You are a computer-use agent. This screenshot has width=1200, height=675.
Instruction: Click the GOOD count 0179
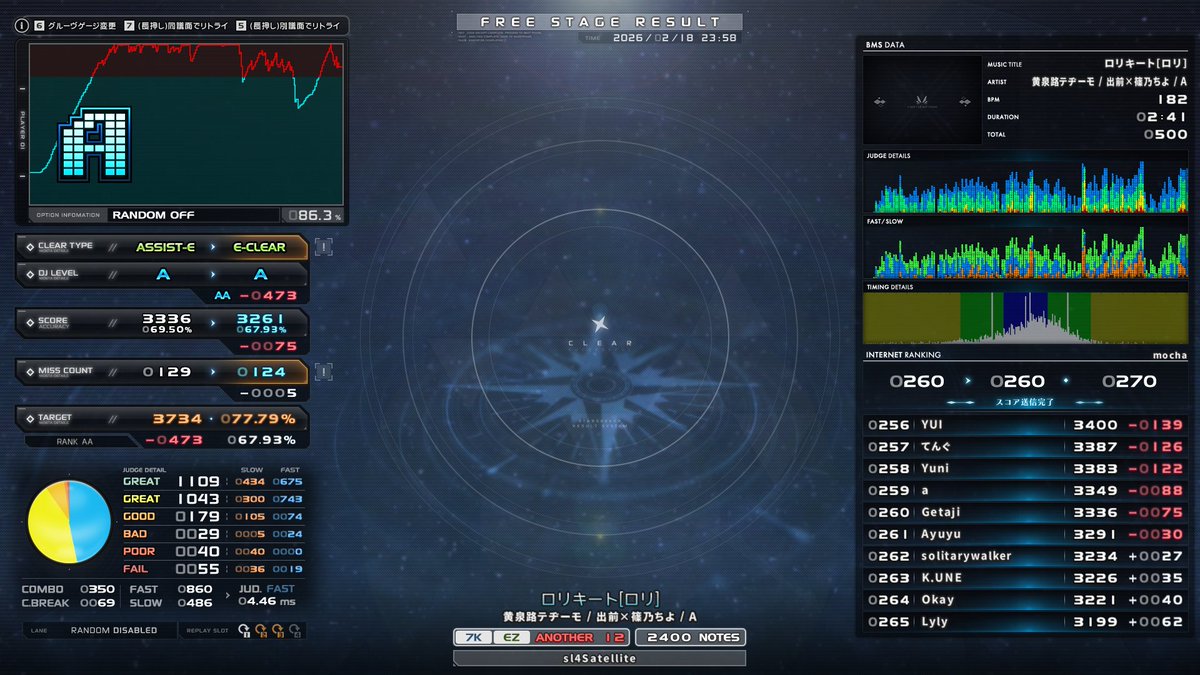point(198,517)
